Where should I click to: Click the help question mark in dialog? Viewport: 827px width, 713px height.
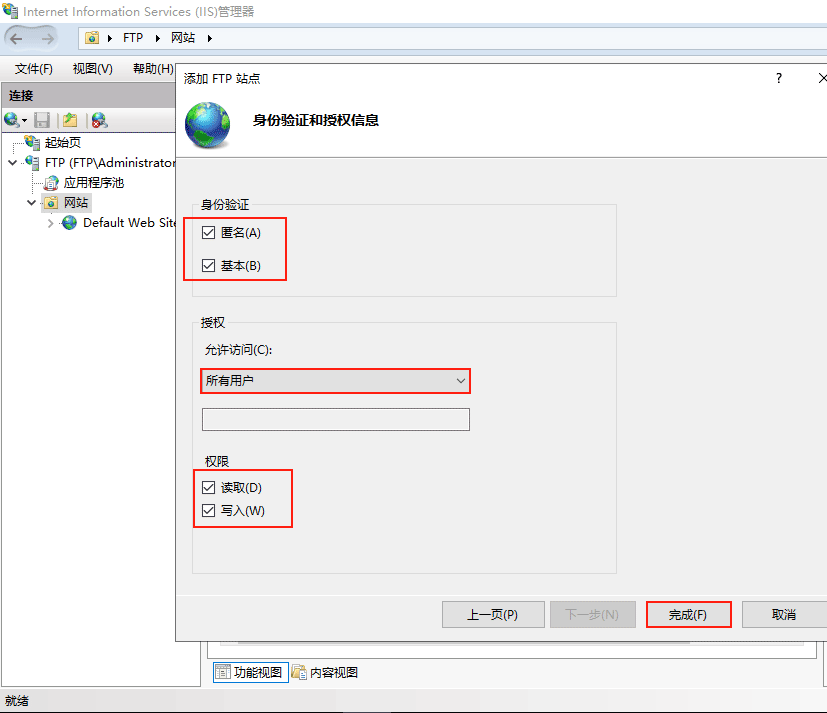coord(779,79)
